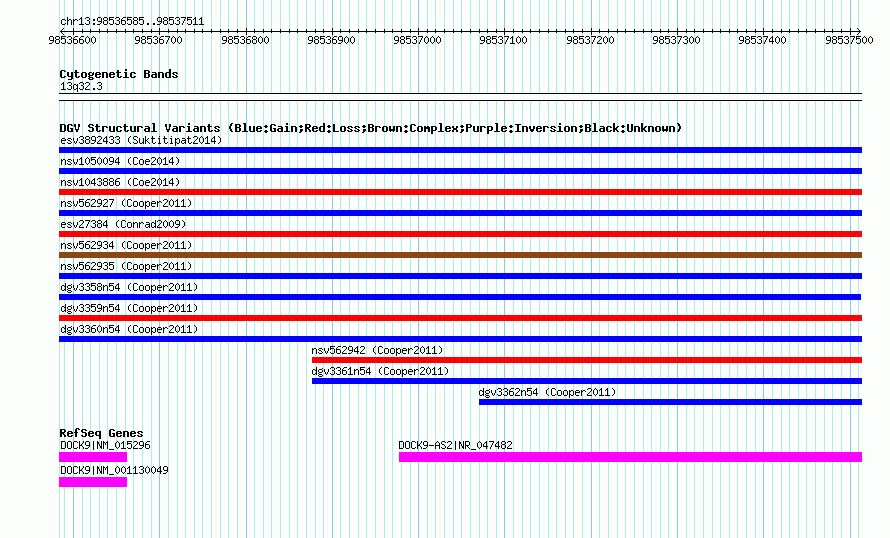Click the Cytogenetic Bands track title

[x=119, y=74]
